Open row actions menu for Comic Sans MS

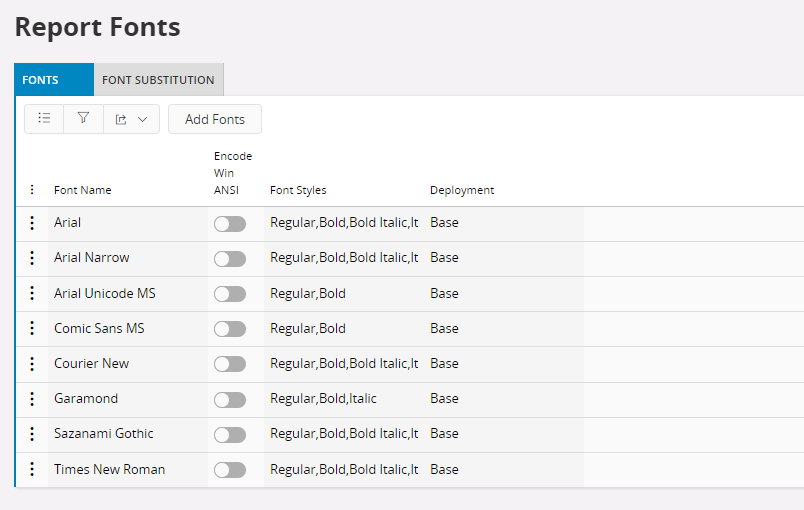click(x=32, y=329)
